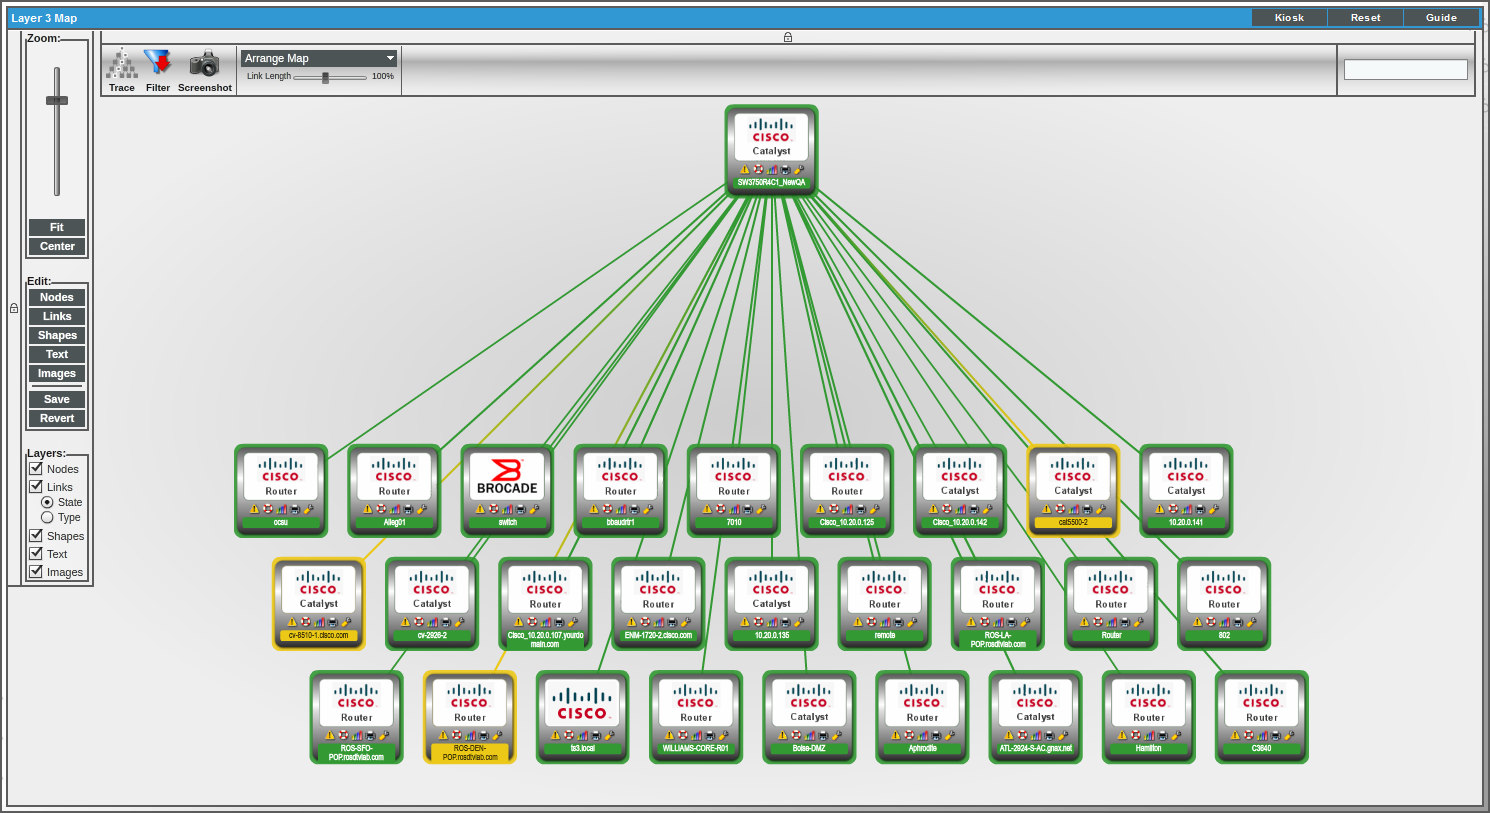The image size is (1490, 813).
Task: Open printer icon on Boise-DMZ node
Action: tap(823, 735)
